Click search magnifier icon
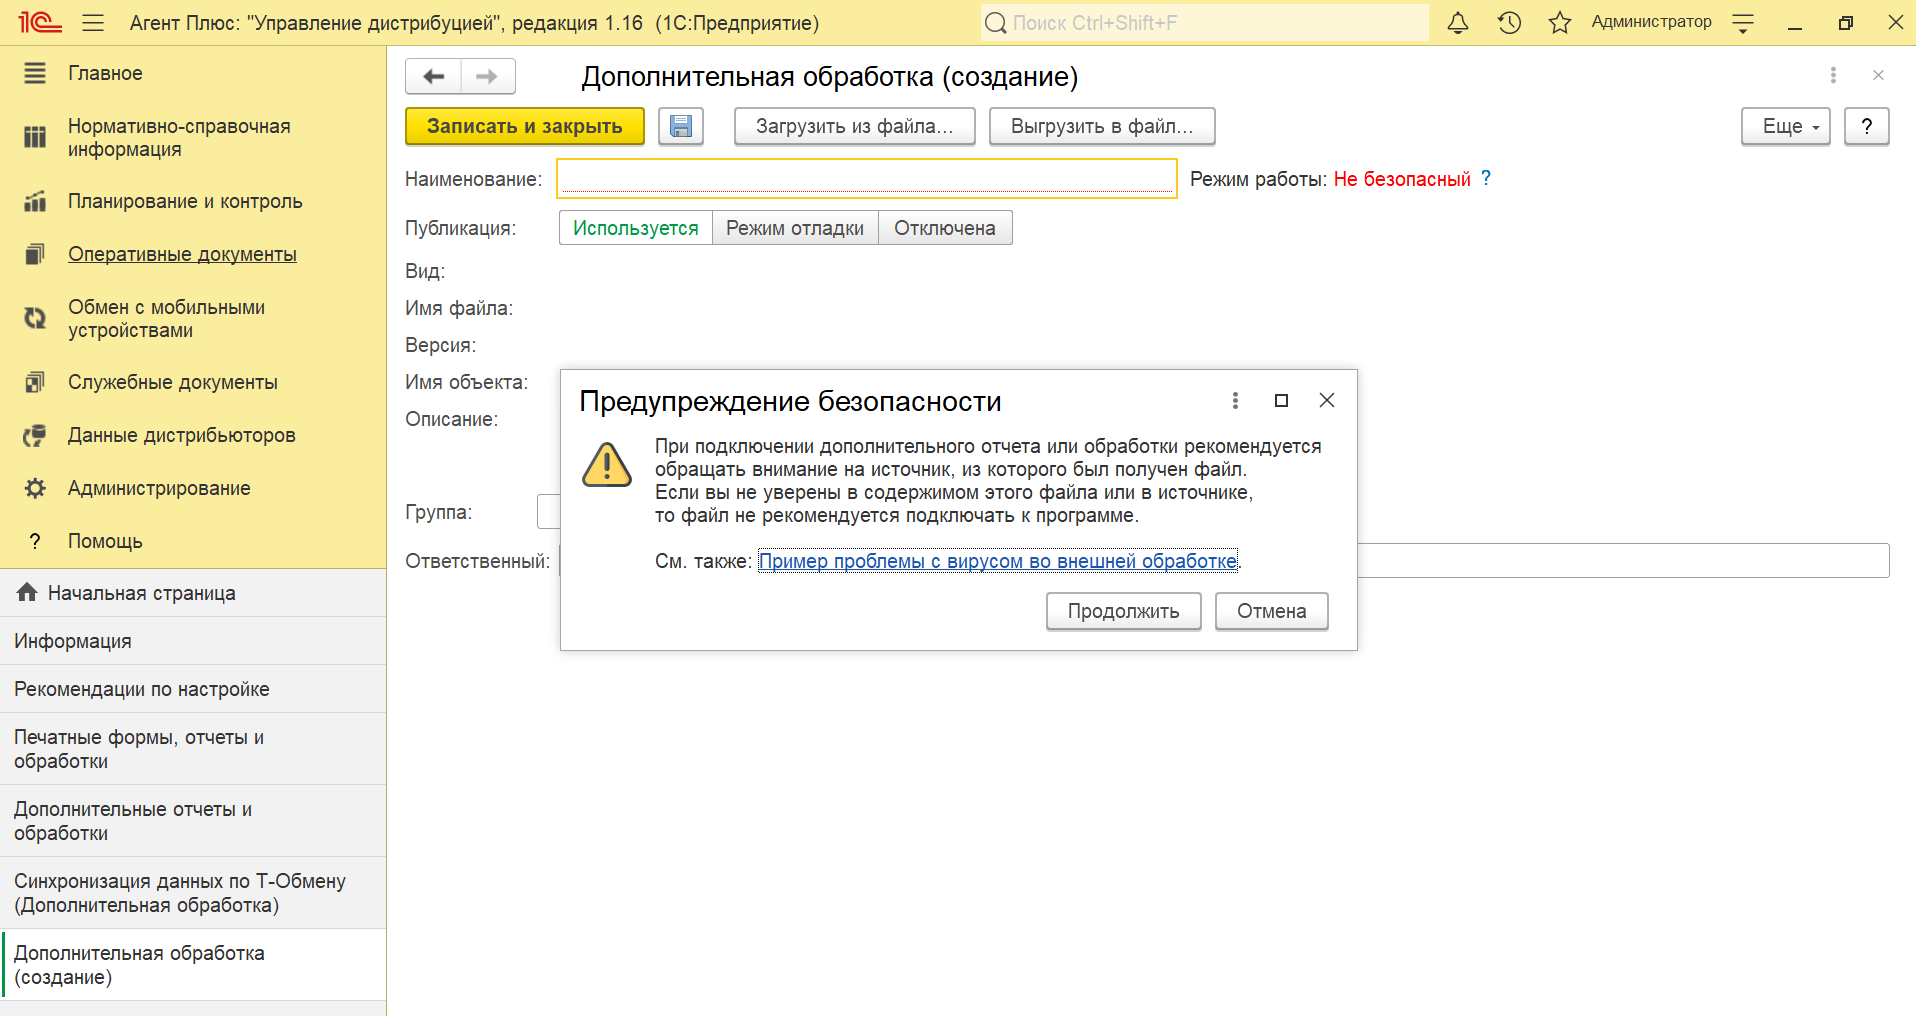The width and height of the screenshot is (1916, 1016). pyautogui.click(x=996, y=22)
